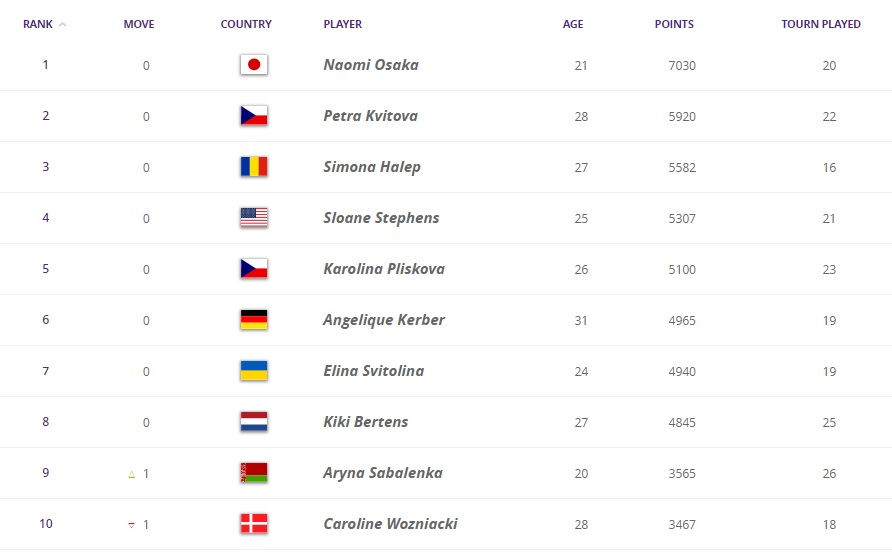The height and width of the screenshot is (552, 892).
Task: Click Netherlands flag icon beside Kiki Bertens
Action: [254, 422]
